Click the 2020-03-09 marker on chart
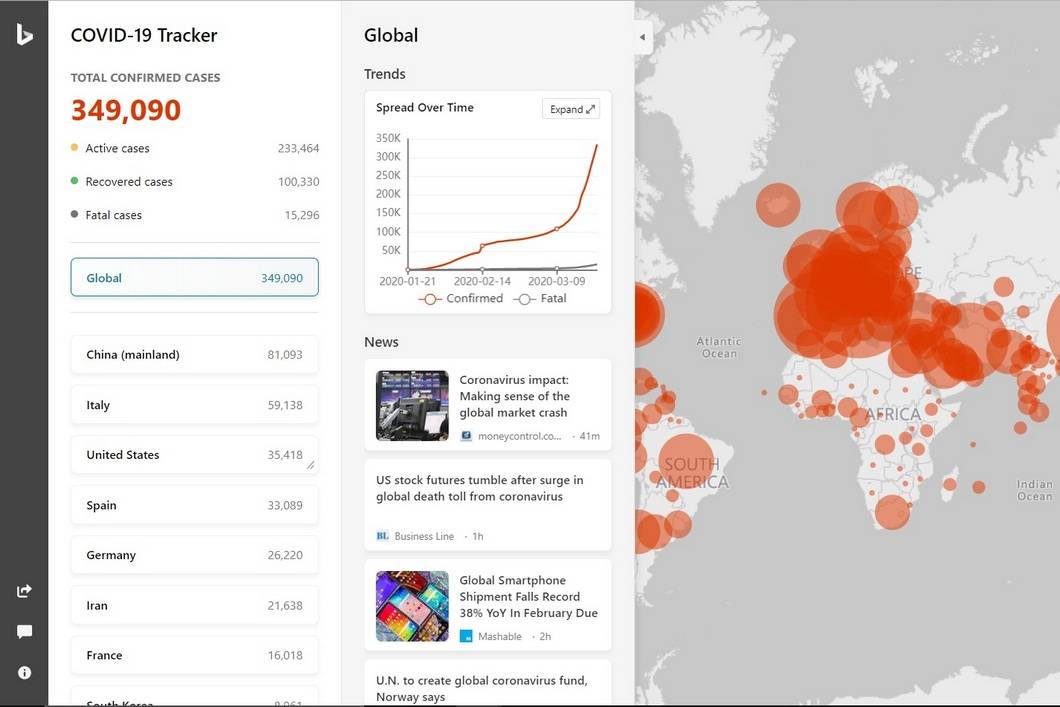The width and height of the screenshot is (1060, 707). pyautogui.click(x=557, y=229)
